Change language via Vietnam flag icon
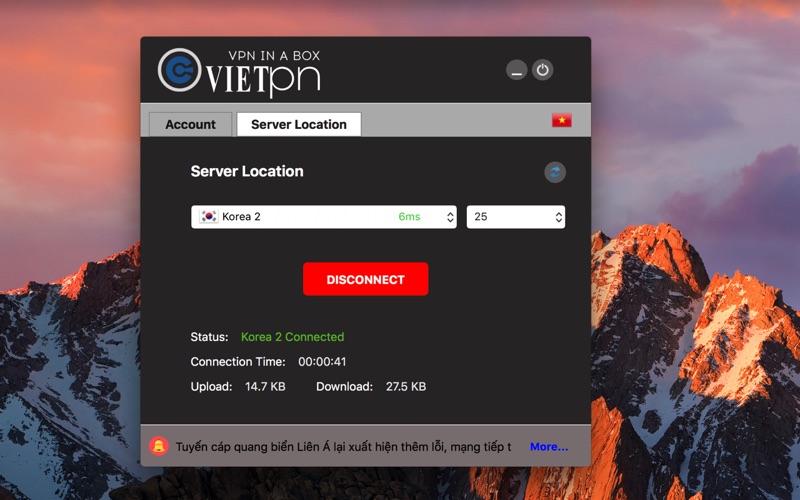The height and width of the screenshot is (500, 800). [561, 120]
